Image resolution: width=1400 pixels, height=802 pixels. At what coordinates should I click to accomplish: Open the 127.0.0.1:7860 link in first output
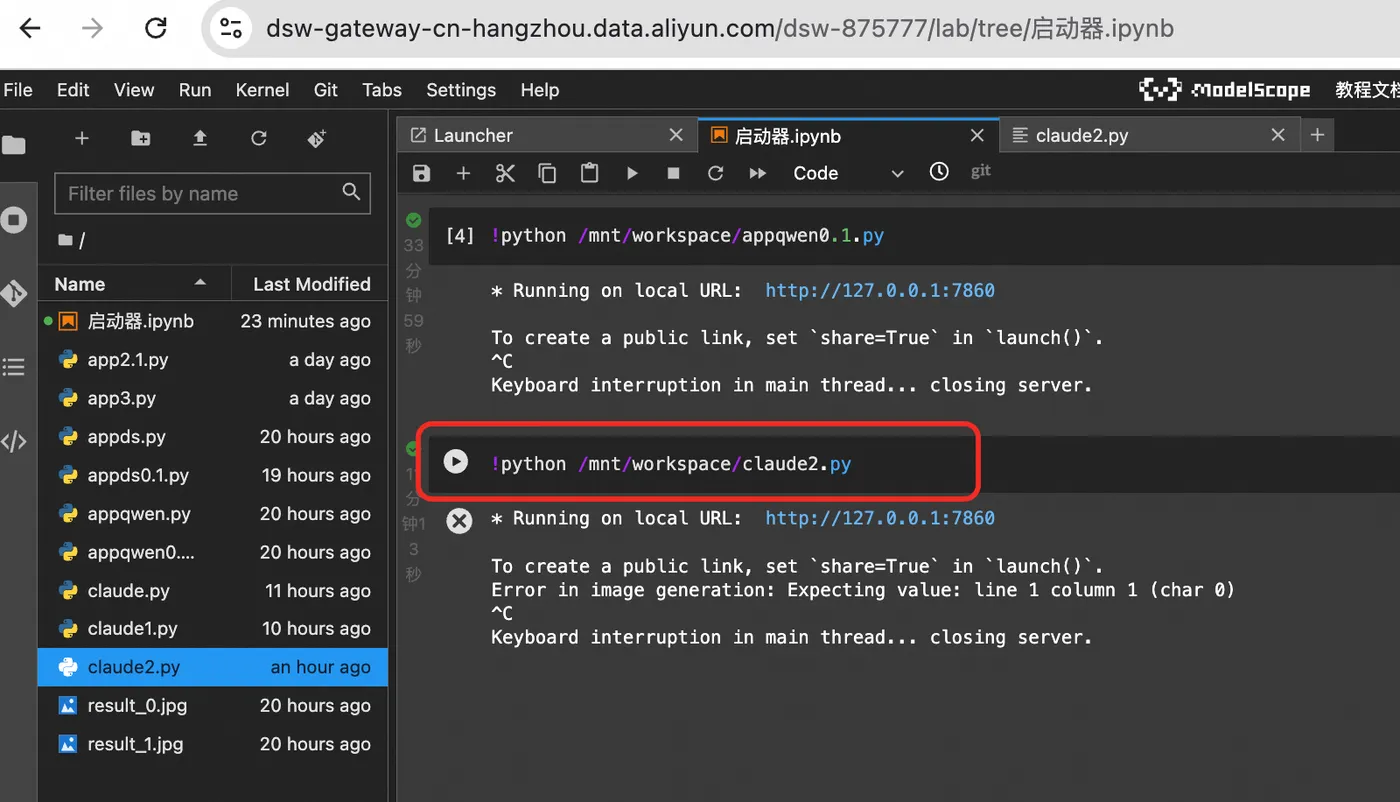tap(880, 290)
